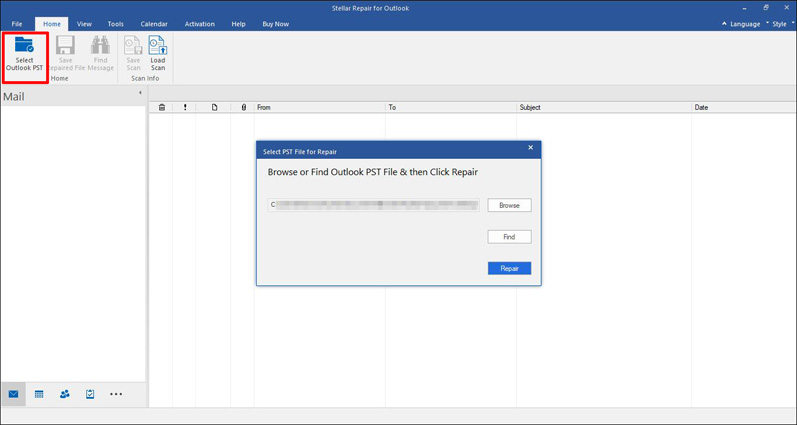Screen dimensions: 797x425
Task: Collapse the Mail pane with arrow
Action: pos(140,93)
